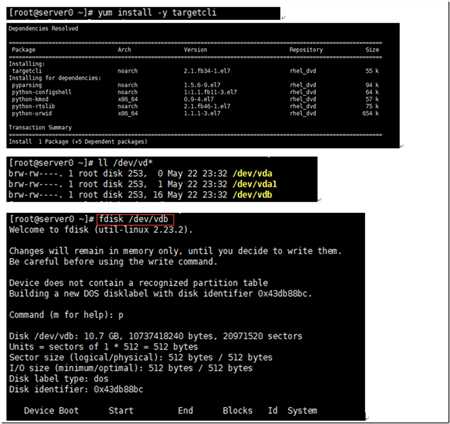
Task: Click the pyparsing dependency row
Action: pyautogui.click(x=195, y=85)
